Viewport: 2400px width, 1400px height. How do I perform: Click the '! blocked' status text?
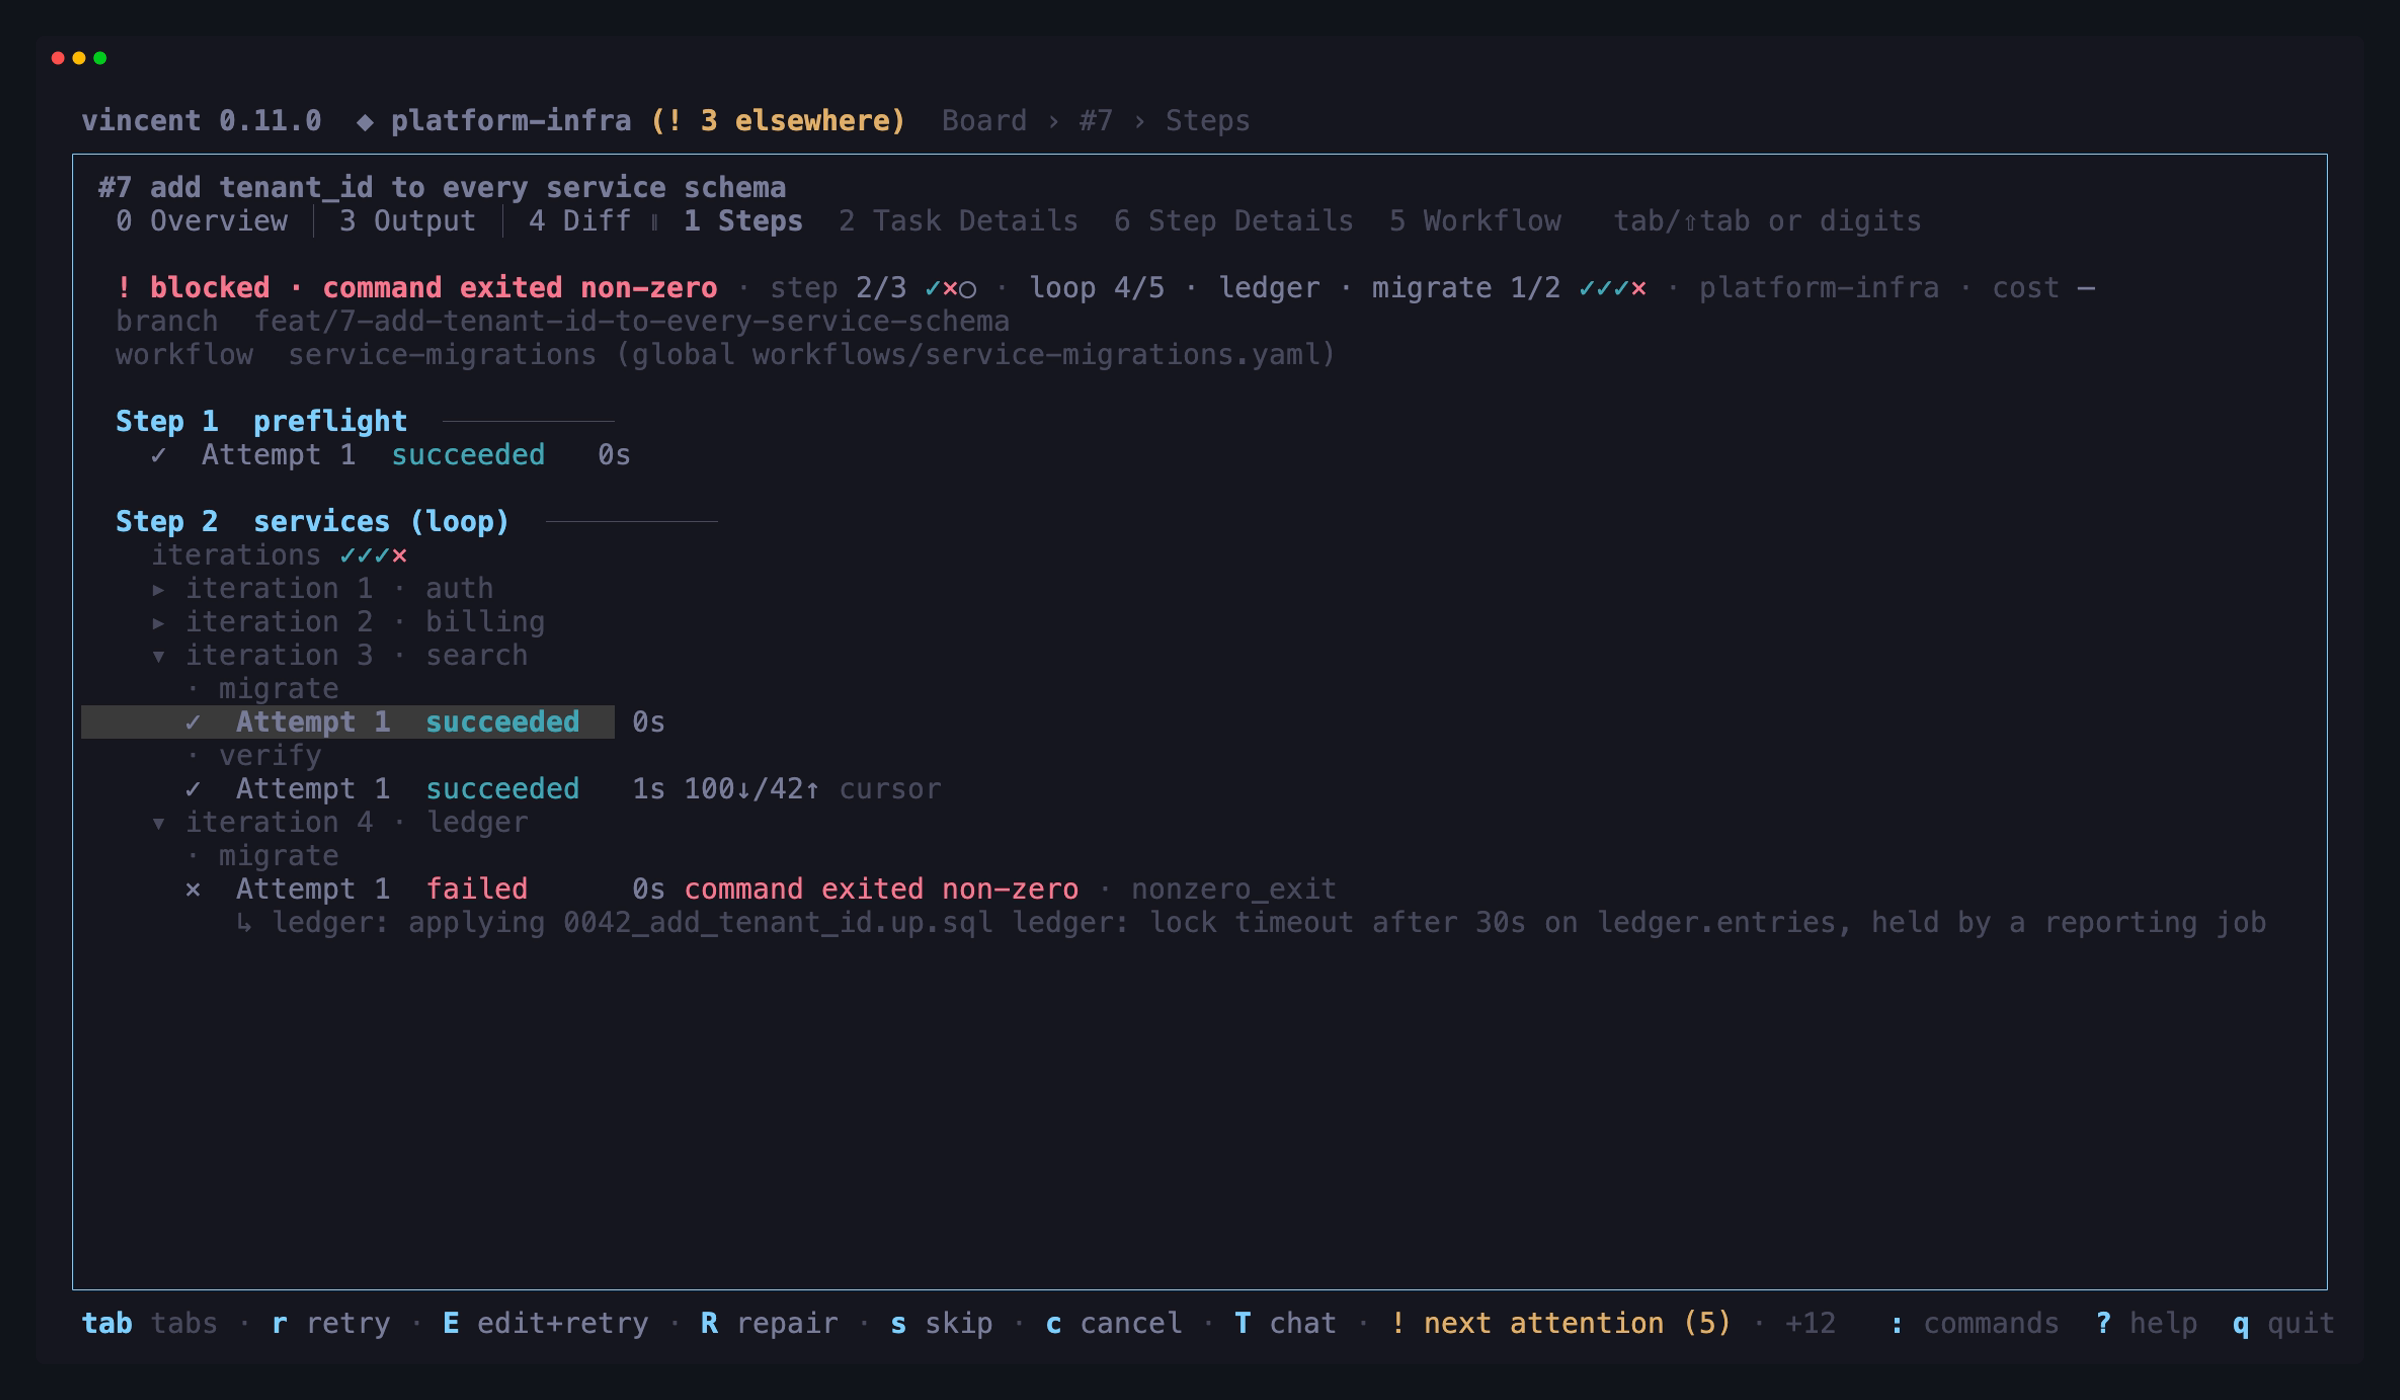pos(192,288)
